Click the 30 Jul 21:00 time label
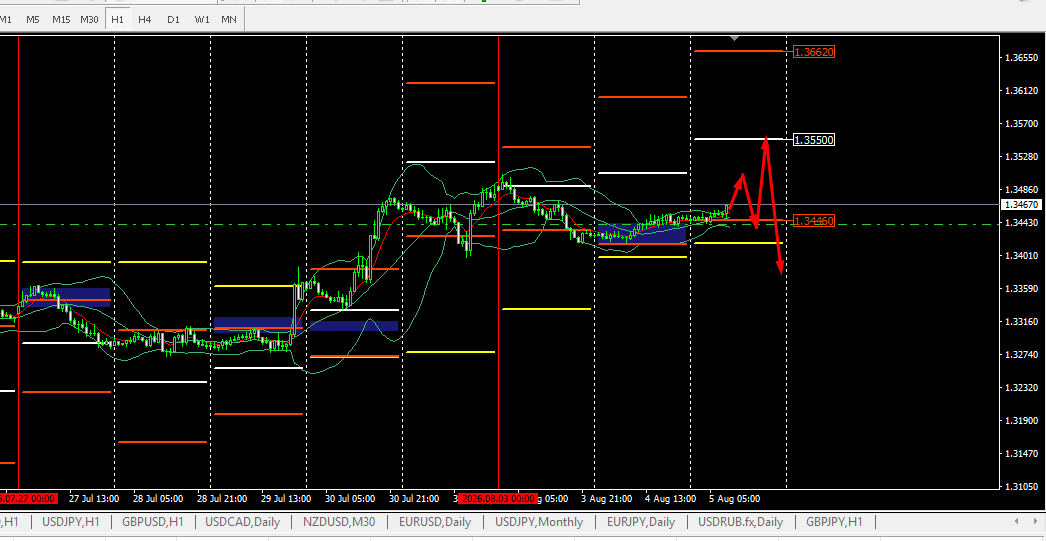The image size is (1046, 541). (414, 498)
